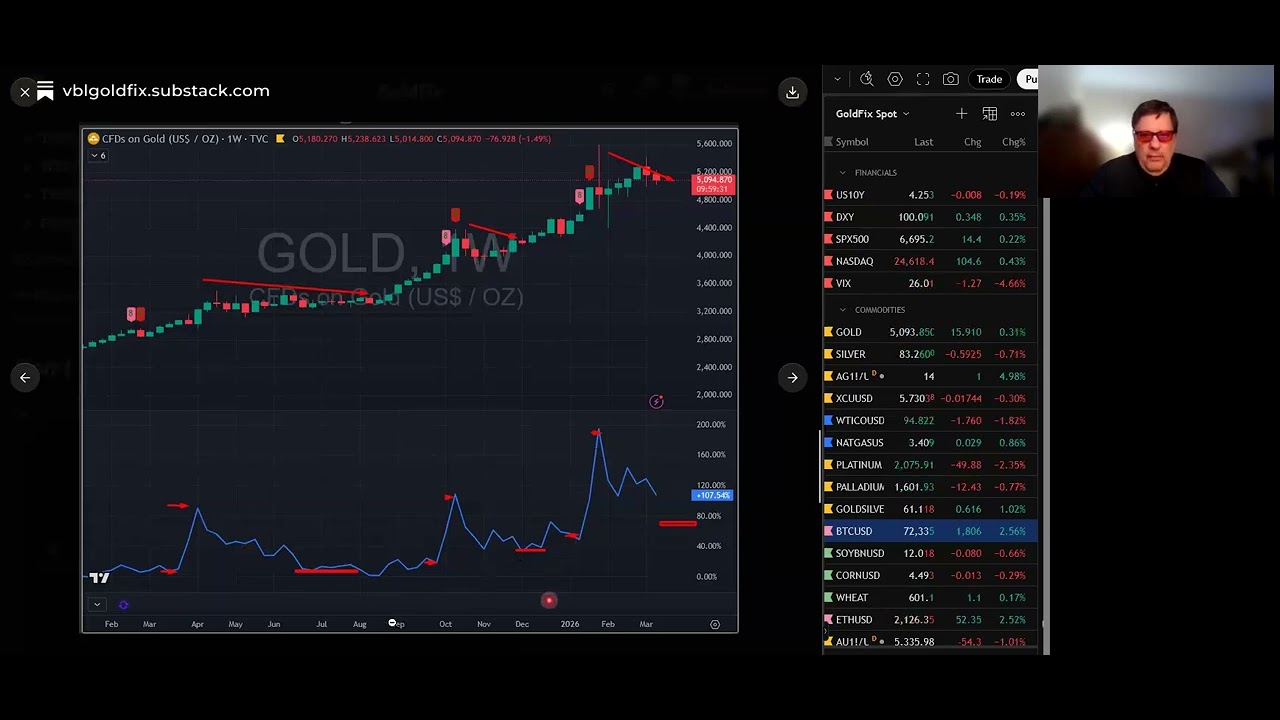Collapse the lower indicator pane chevron
The width and height of the screenshot is (1280, 720).
[97, 604]
